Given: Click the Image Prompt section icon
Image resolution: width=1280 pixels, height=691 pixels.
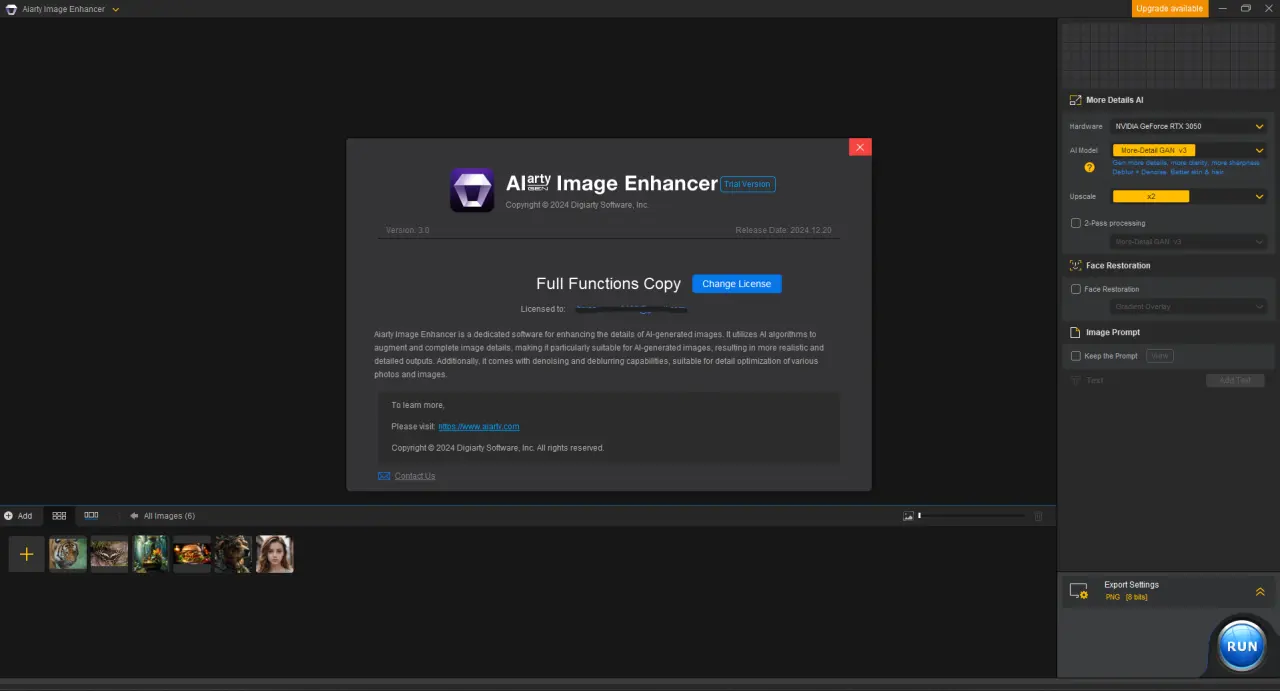Looking at the screenshot, I should [1076, 332].
